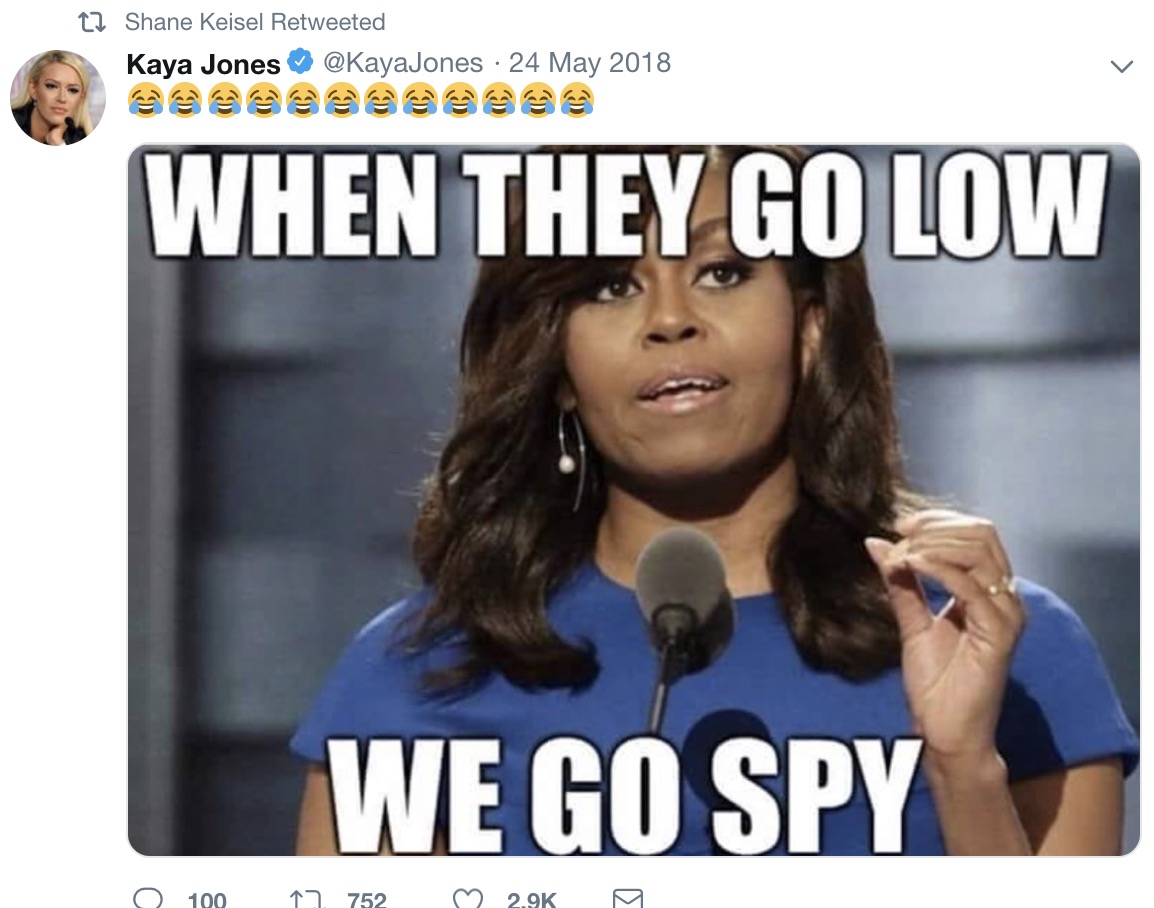Click the retweet count 752

(367, 899)
